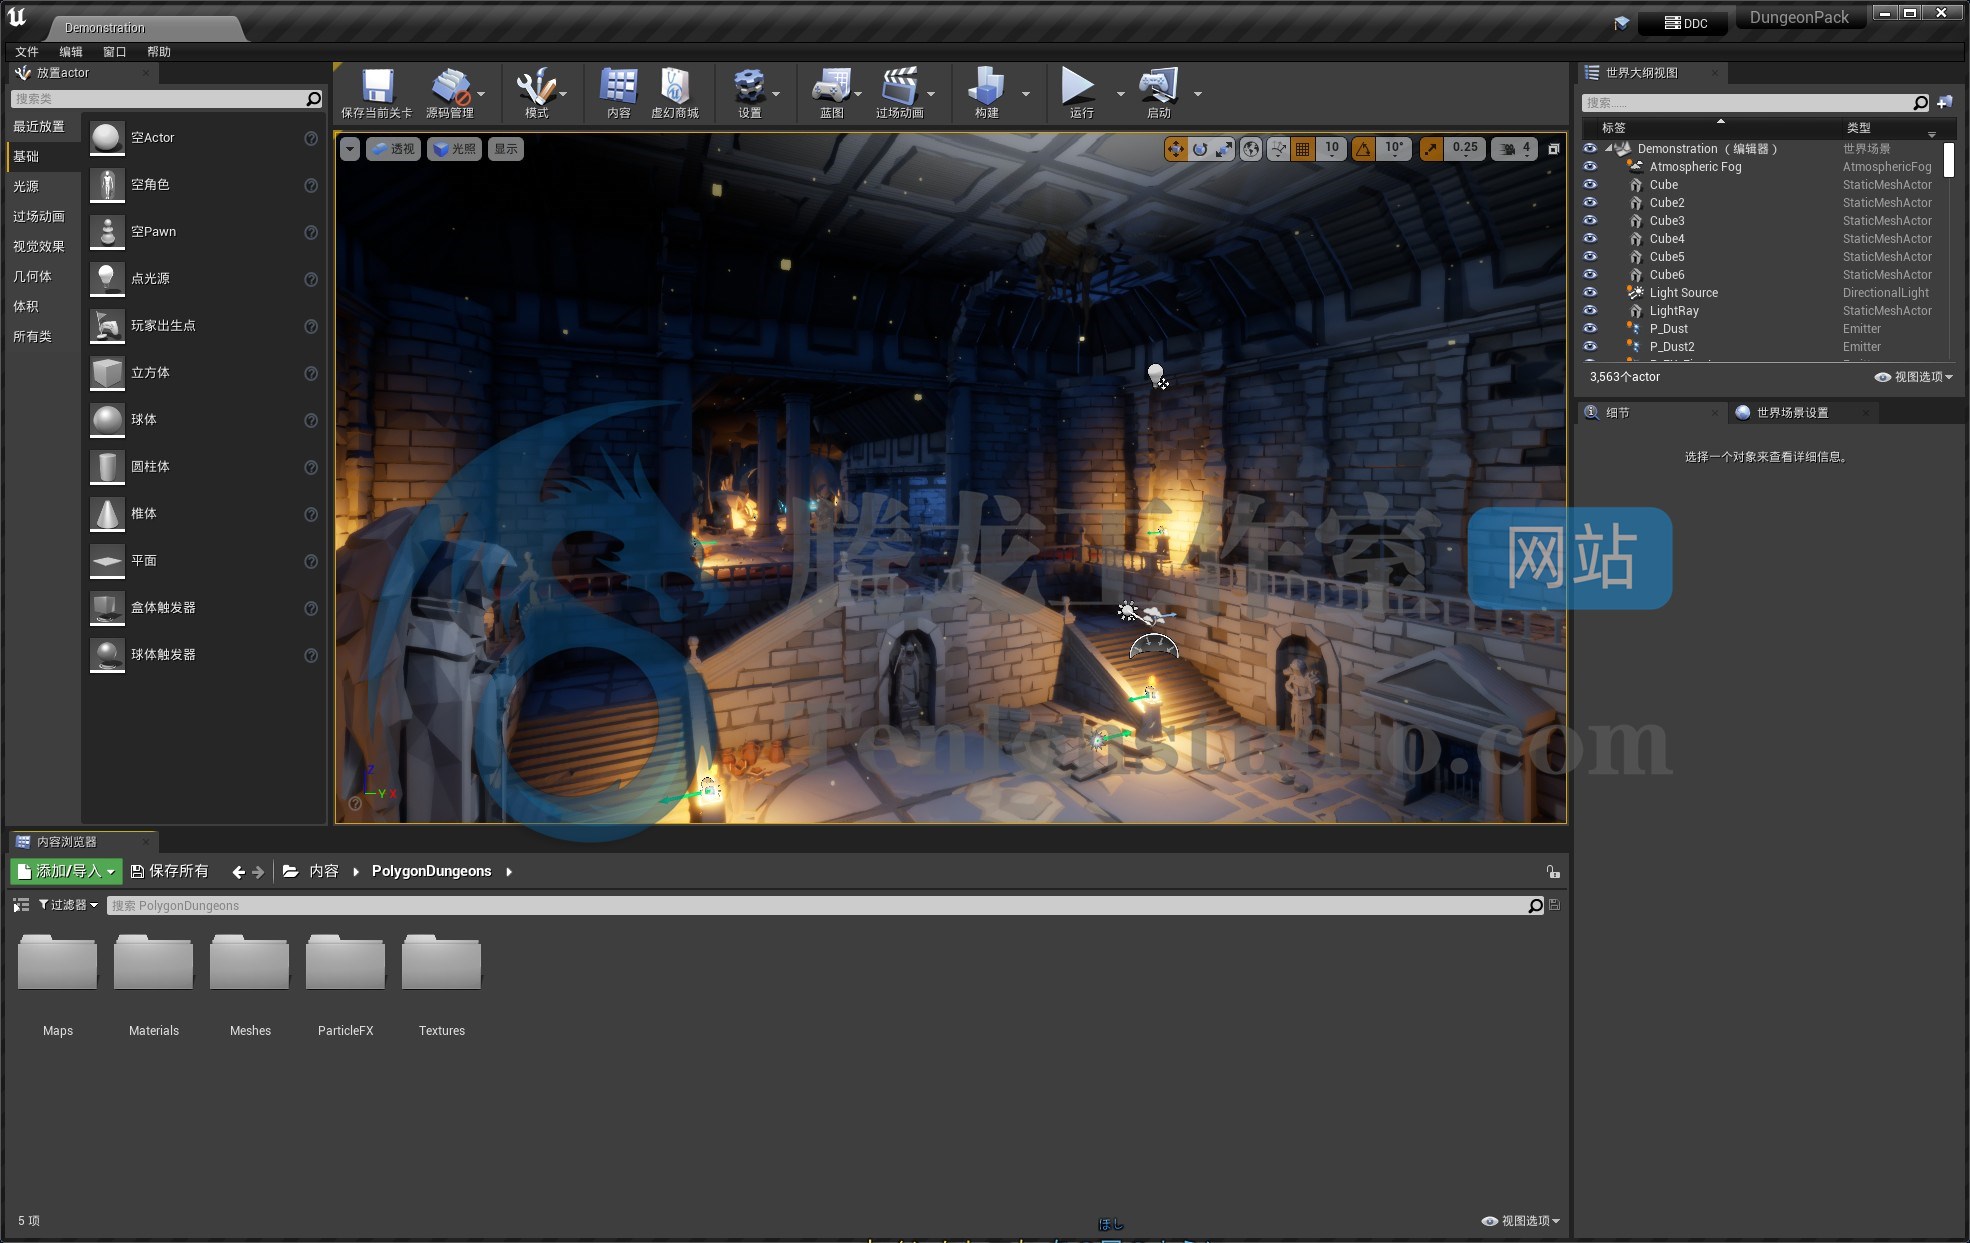Click PolygonDungeons in the breadcrumb path
Screen dimensions: 1970x1243
point(431,871)
